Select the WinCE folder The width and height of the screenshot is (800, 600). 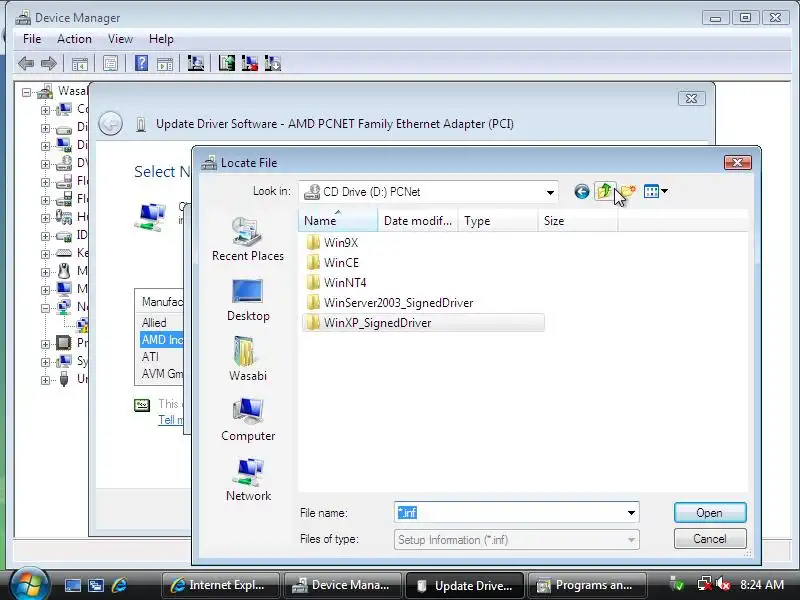coord(333,262)
